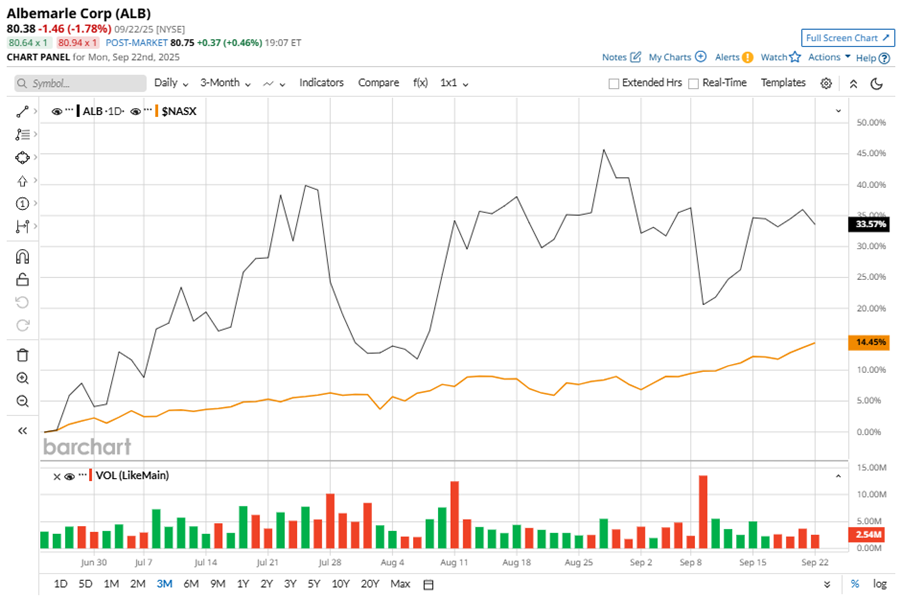Enable the Real-Time checkbox
Image resolution: width=902 pixels, height=598 pixels.
point(694,83)
